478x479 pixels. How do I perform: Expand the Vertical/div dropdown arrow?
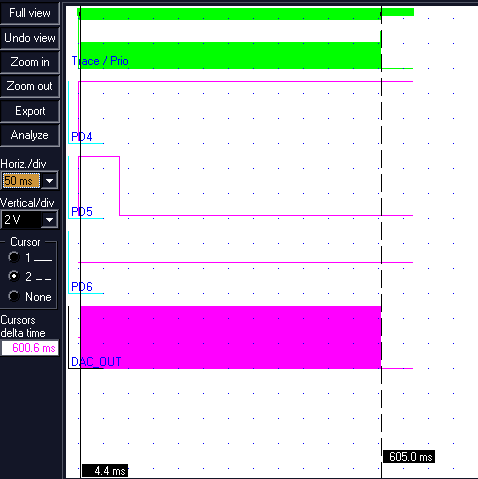(49, 220)
